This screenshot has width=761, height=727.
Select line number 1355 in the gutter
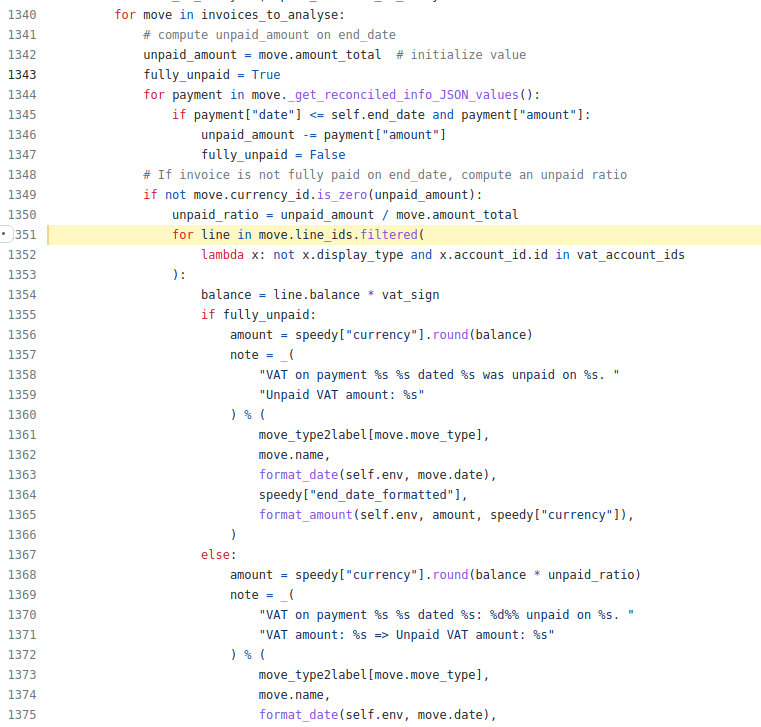click(x=22, y=315)
